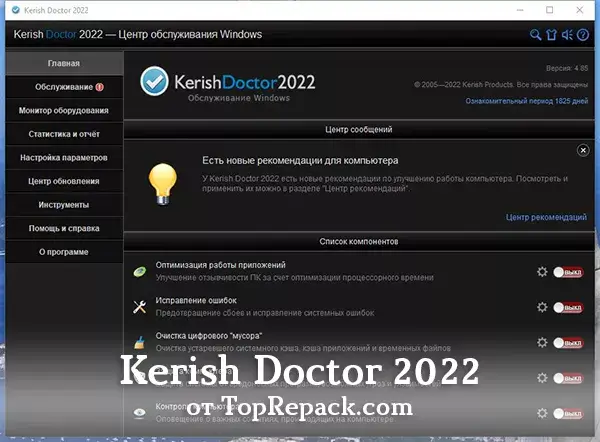
Task: Click the Ознакомительный период 1825 дней link
Action: pos(527,101)
